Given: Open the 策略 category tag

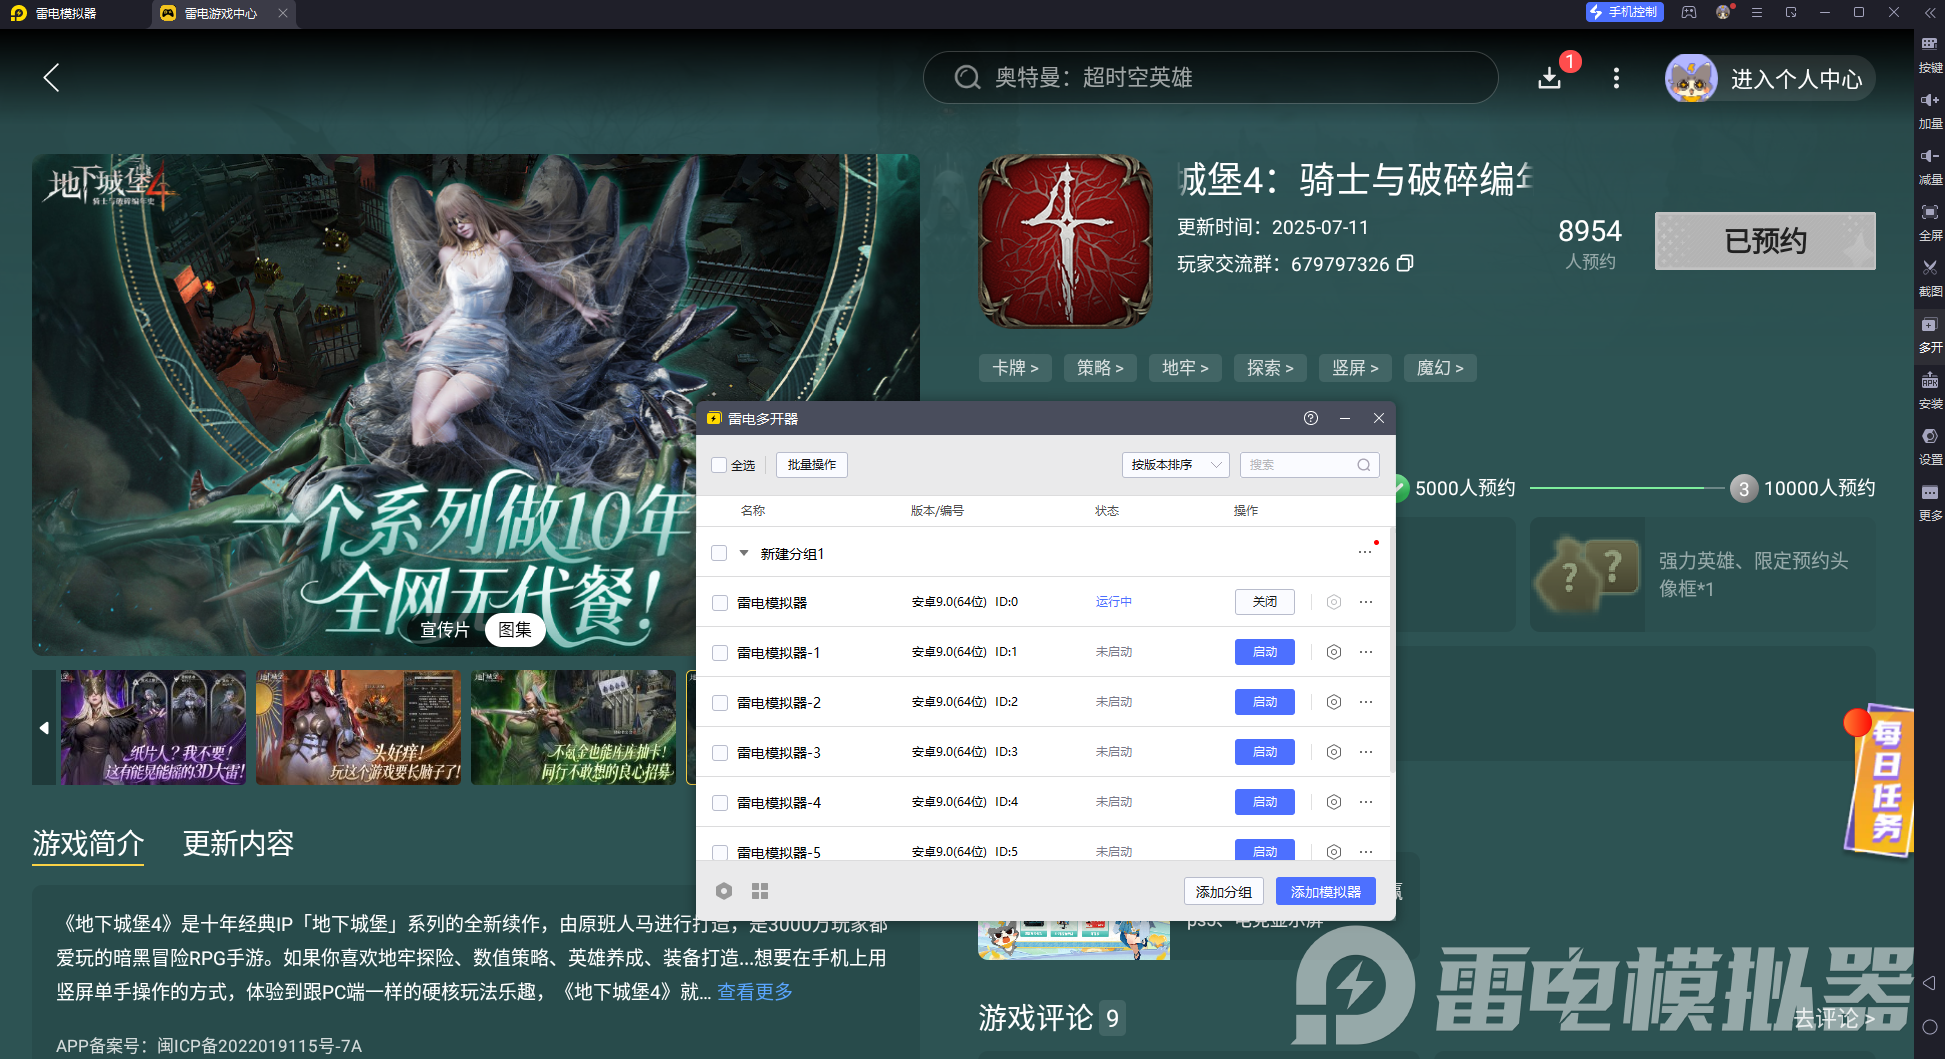Looking at the screenshot, I should tap(1100, 368).
